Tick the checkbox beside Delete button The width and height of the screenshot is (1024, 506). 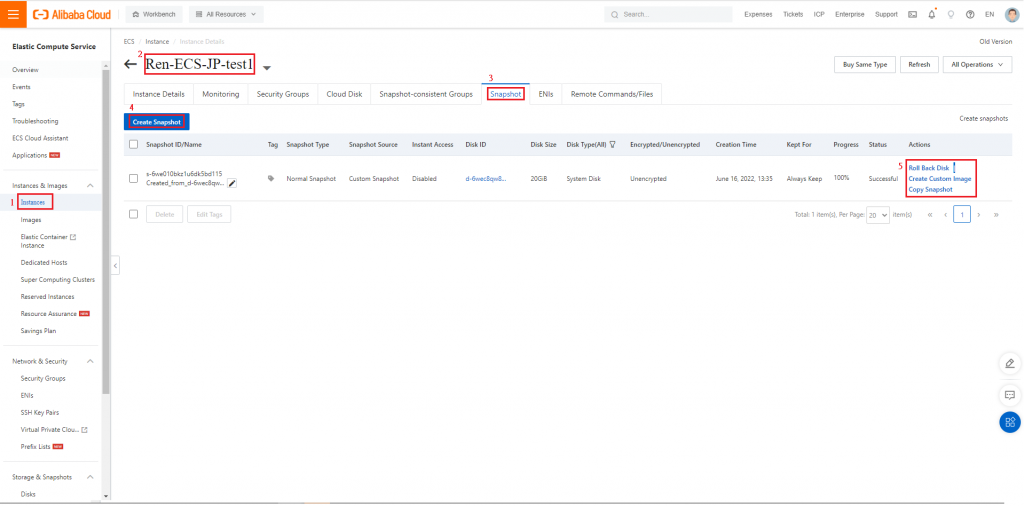[134, 213]
